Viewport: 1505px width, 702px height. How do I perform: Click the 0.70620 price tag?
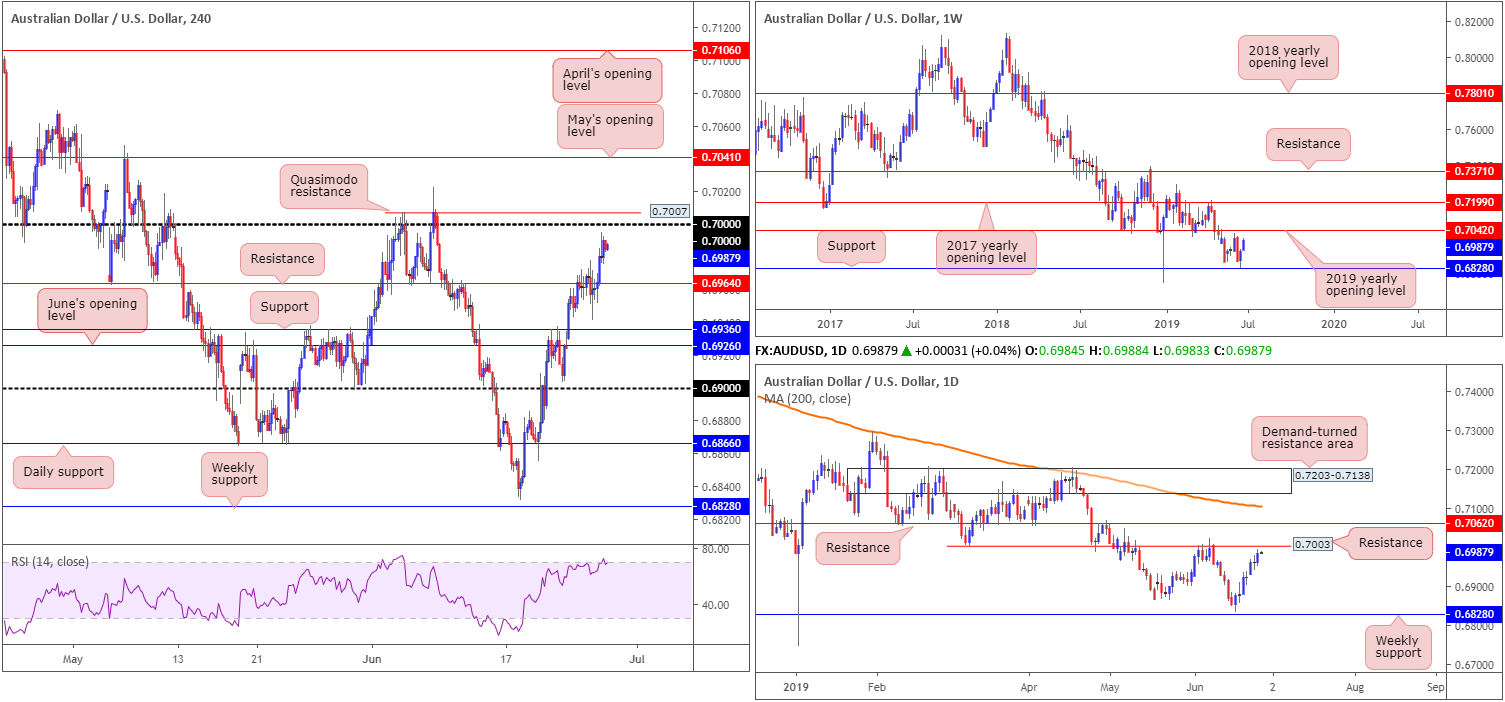point(1474,522)
